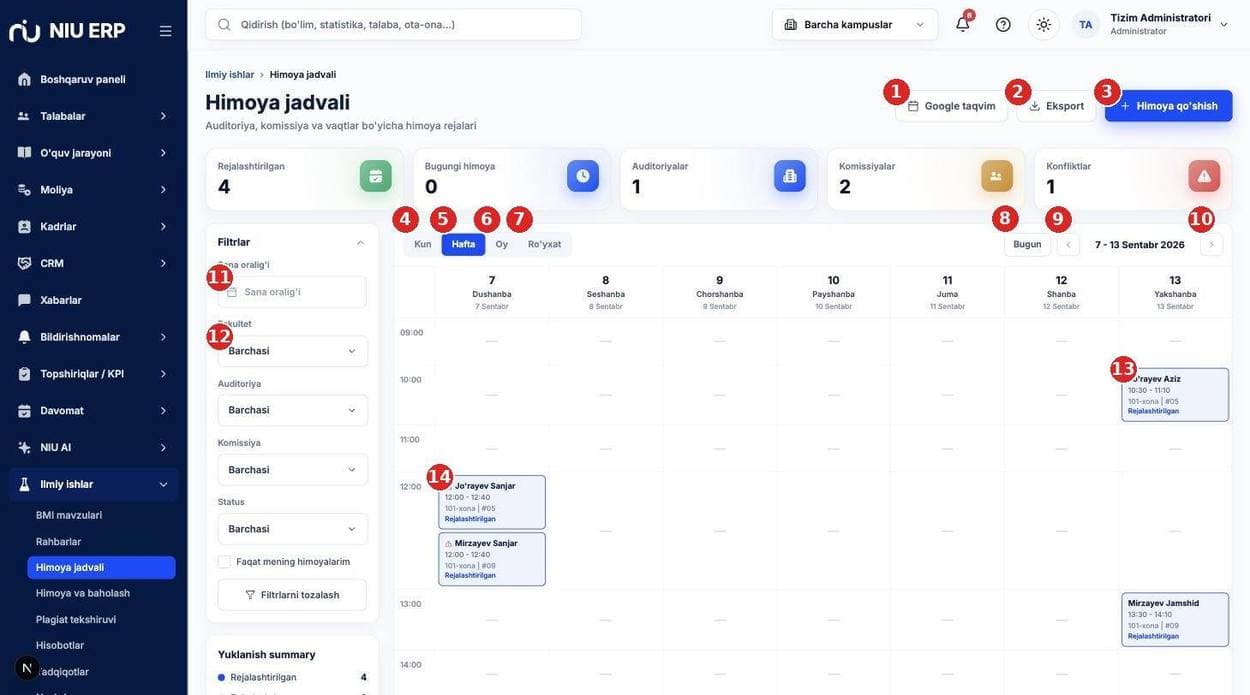Expand the Talabalar sidebar section
The height and width of the screenshot is (695, 1250).
tap(94, 116)
